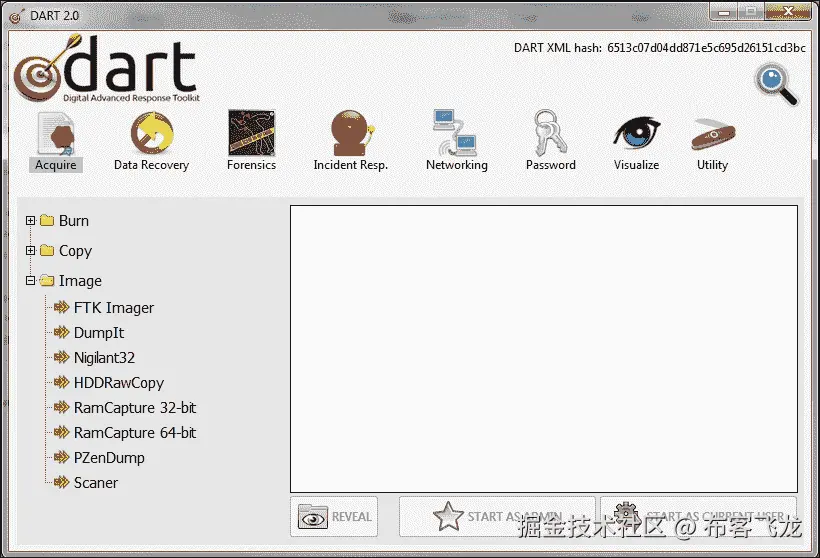Open the Visualize eye icon
Viewport: 820px width, 558px height.
pos(636,133)
